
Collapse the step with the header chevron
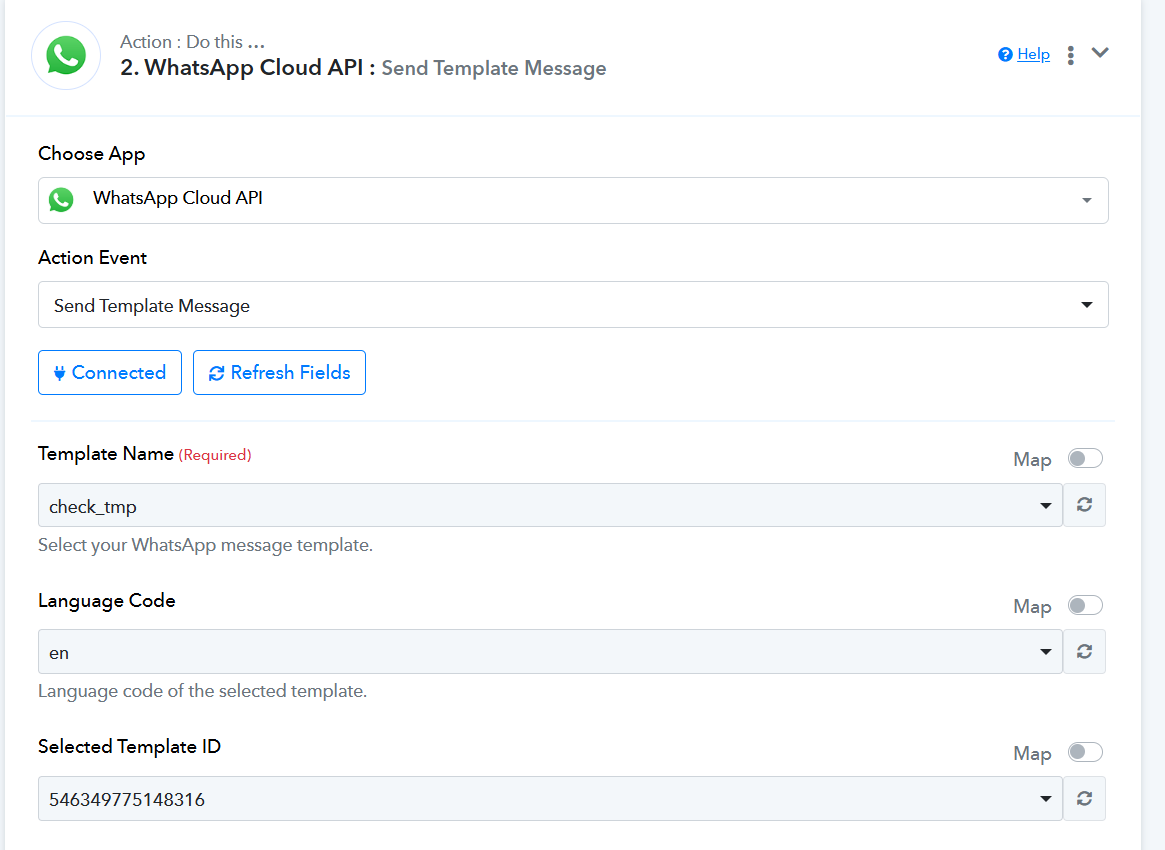1100,53
